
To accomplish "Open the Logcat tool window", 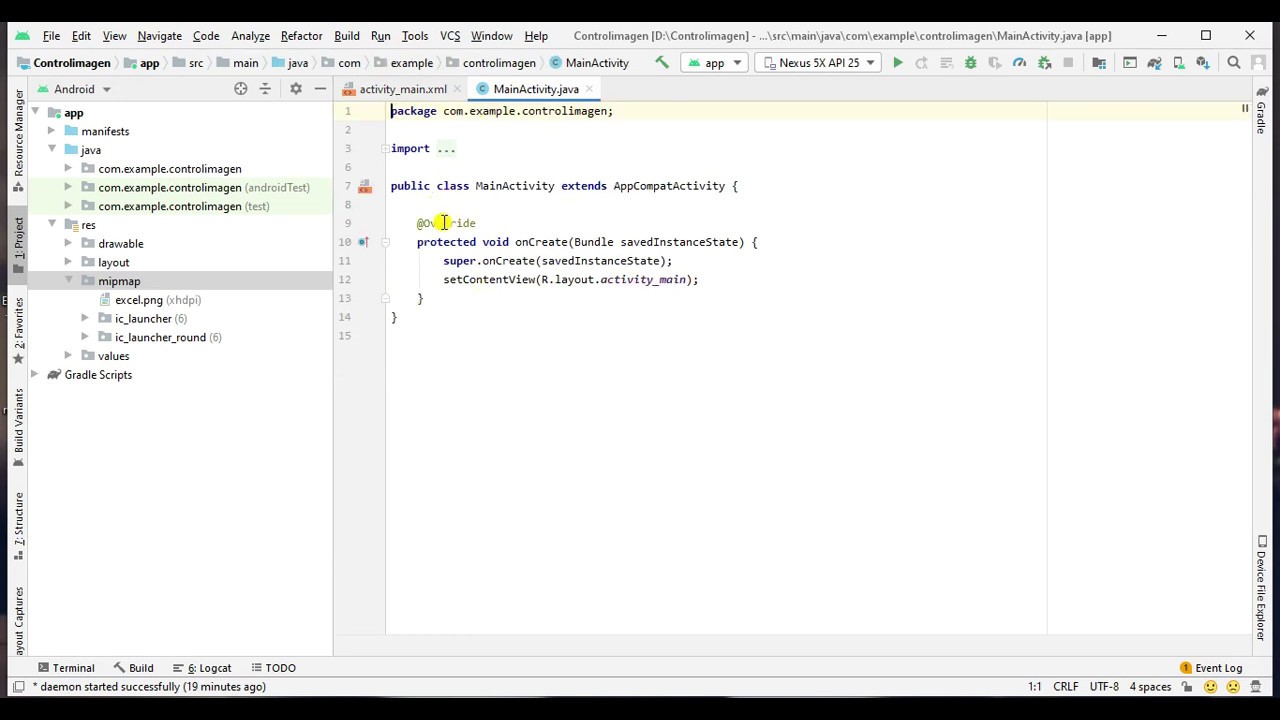I will pyautogui.click(x=202, y=668).
